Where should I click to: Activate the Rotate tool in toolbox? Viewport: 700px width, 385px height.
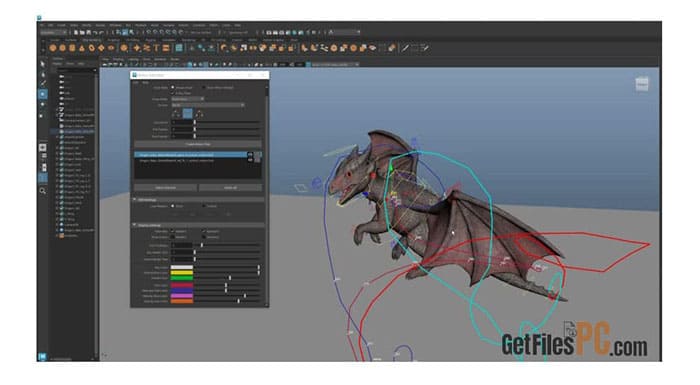point(43,105)
